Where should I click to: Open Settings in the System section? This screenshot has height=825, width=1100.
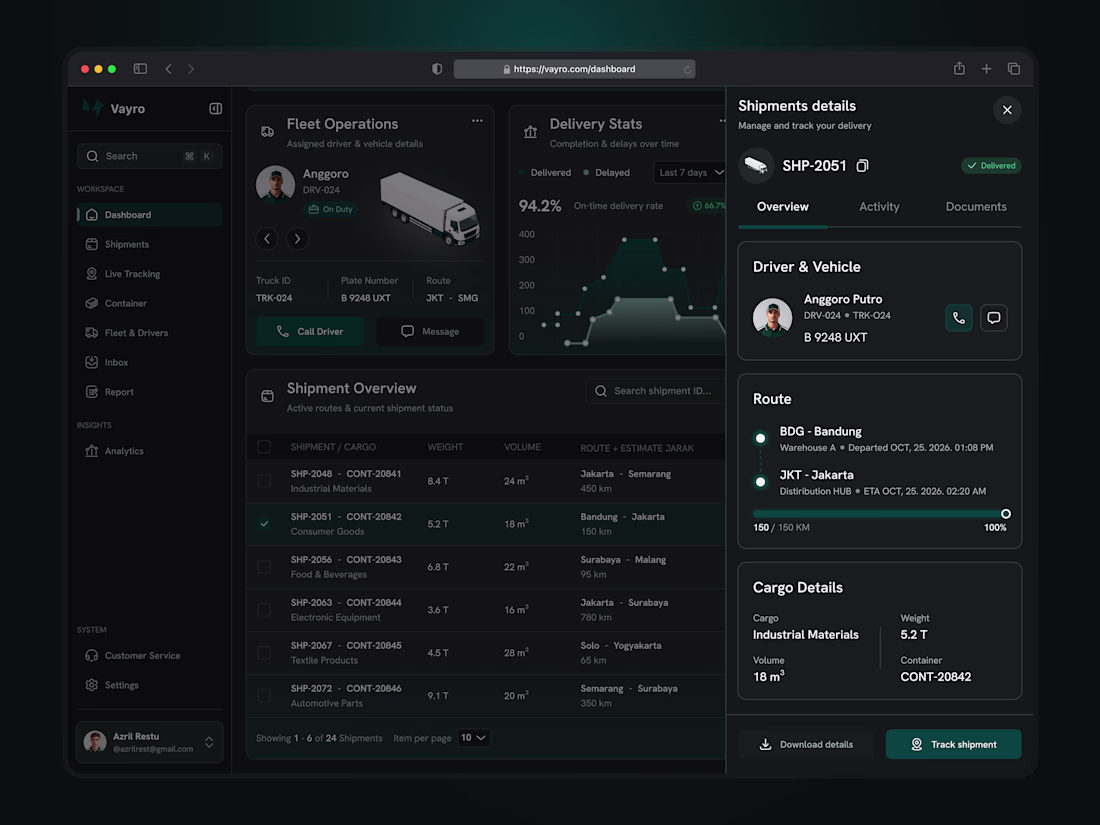point(149,685)
